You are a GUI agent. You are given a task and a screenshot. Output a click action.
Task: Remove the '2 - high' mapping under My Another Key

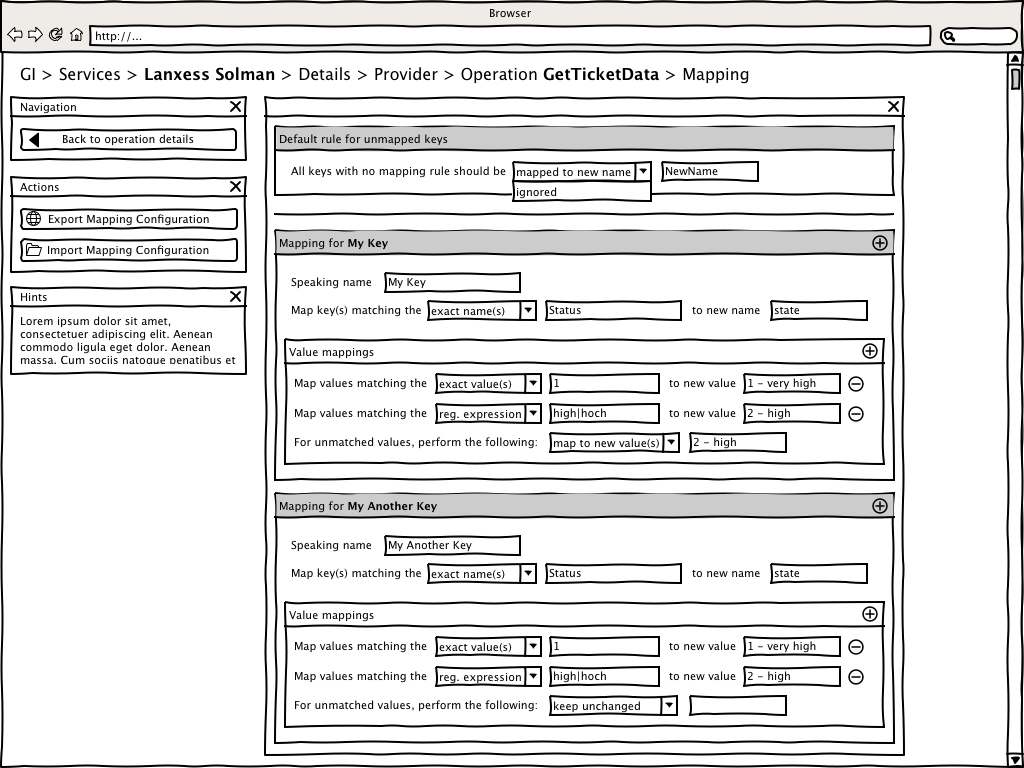(x=856, y=677)
